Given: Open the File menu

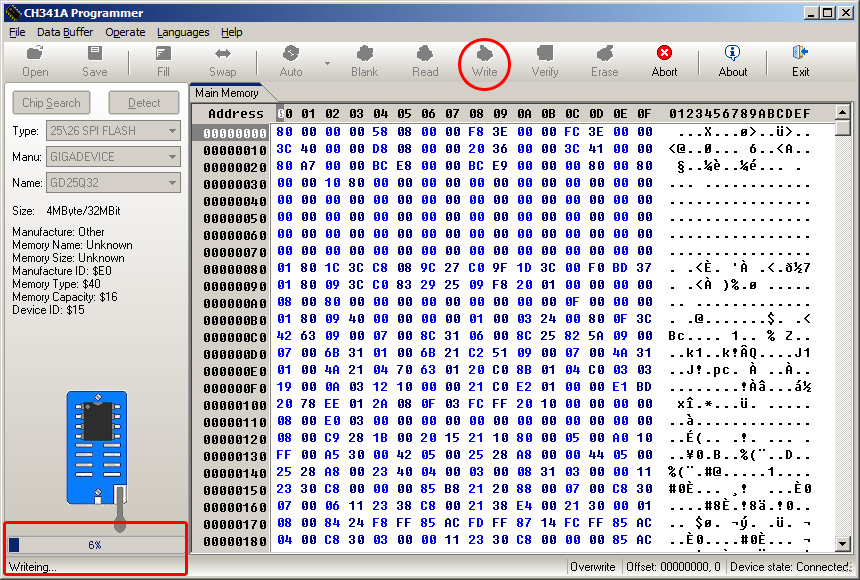Looking at the screenshot, I should click(17, 32).
